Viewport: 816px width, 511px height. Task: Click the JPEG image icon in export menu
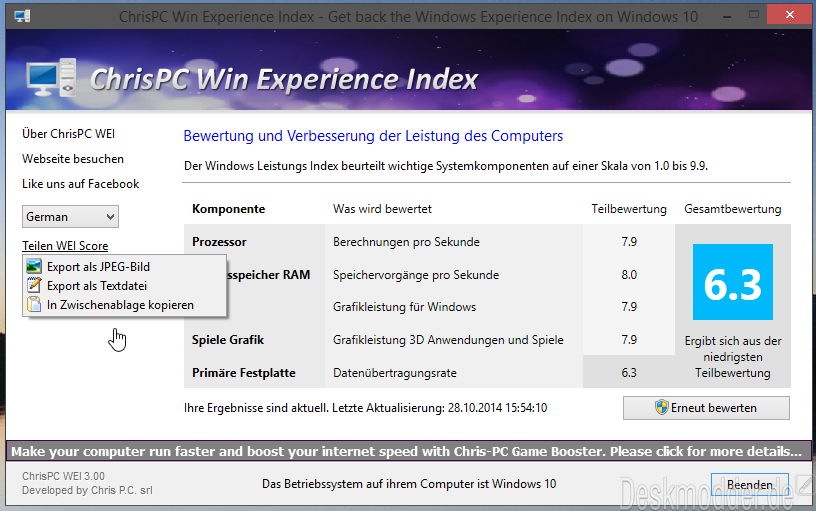[x=34, y=266]
